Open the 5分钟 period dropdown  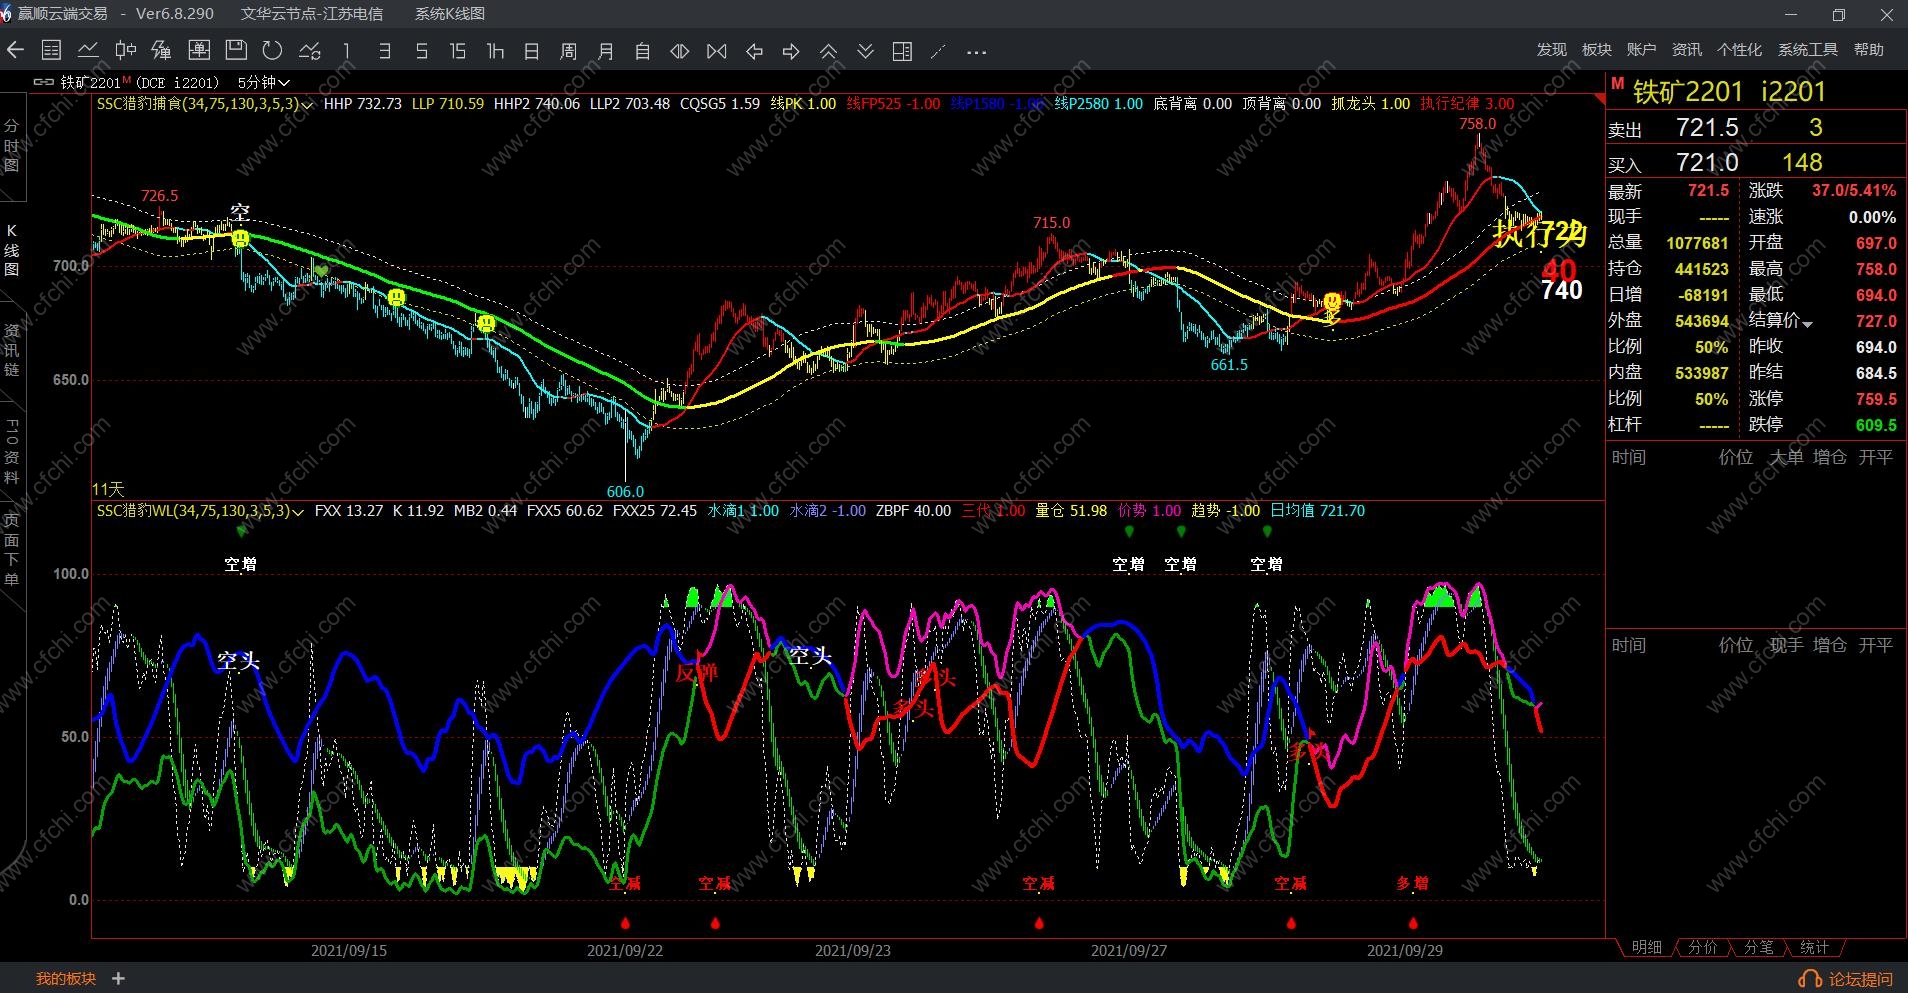coord(264,83)
